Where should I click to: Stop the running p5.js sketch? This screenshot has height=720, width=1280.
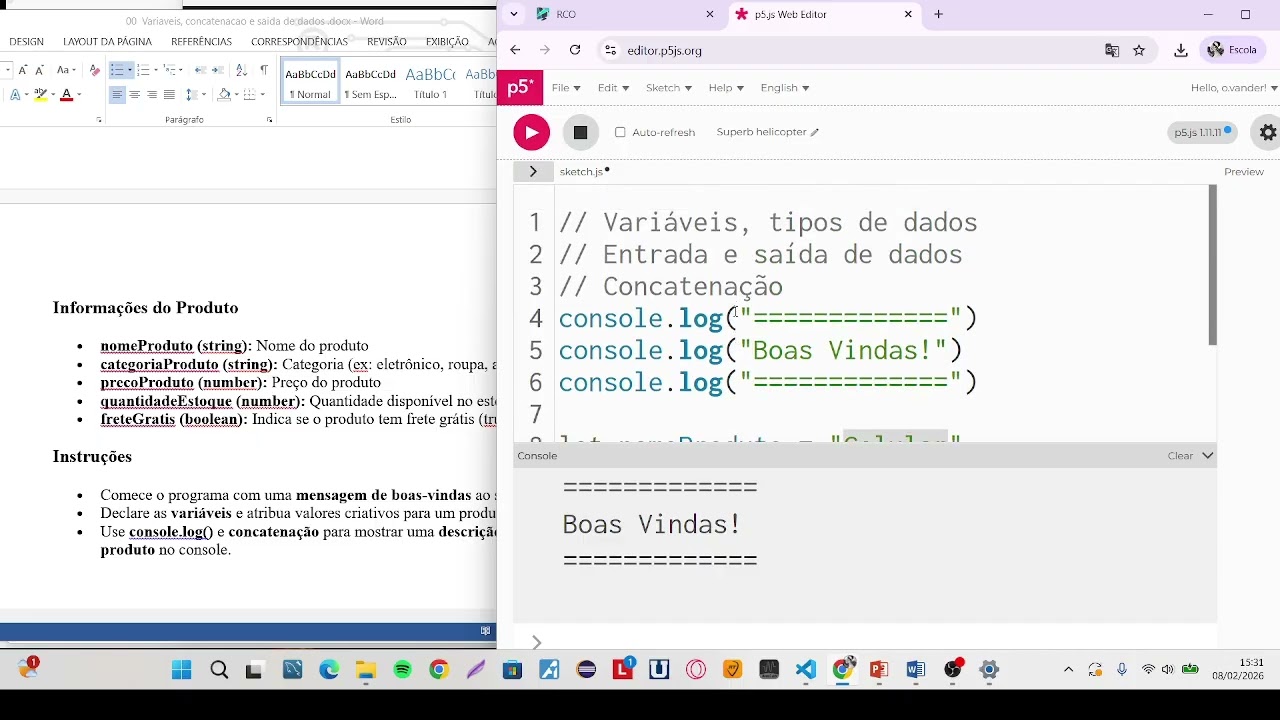(580, 132)
